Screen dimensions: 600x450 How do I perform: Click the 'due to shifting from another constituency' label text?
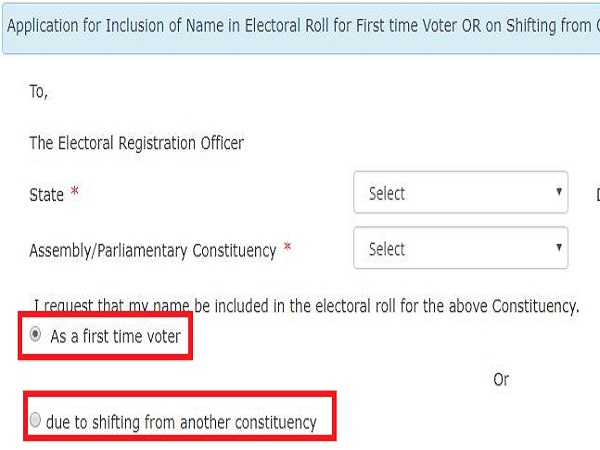183,422
